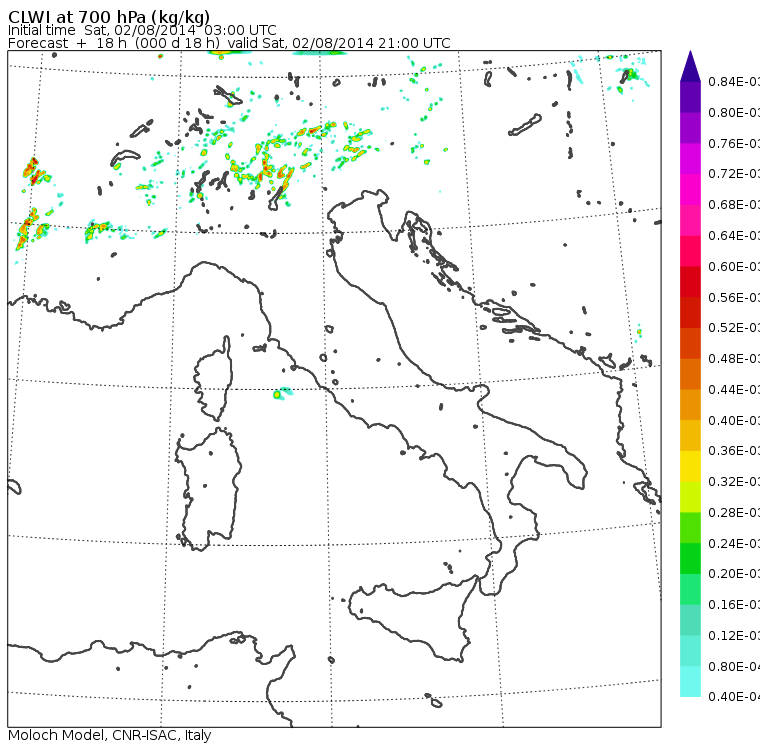Select colorbar band between 0.60E-03 and 0.64E-03
Screen dimensions: 760x749
(x=690, y=251)
